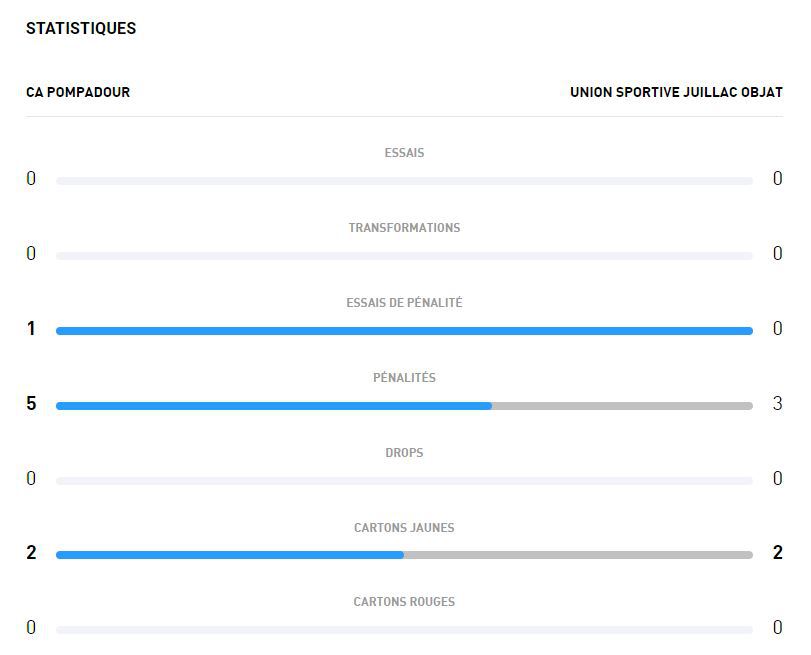Select the Essais stat label

404,153
